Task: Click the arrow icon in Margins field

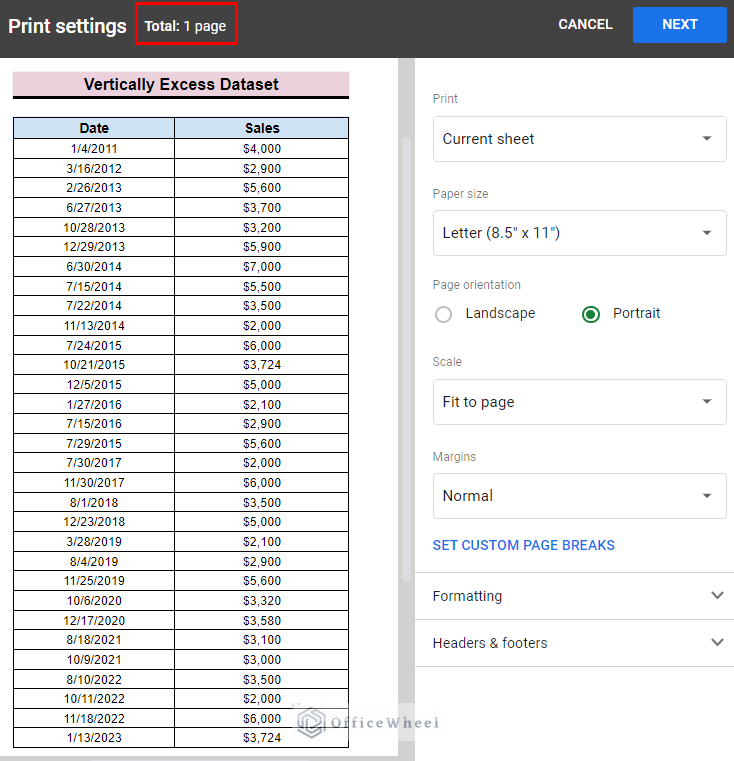Action: pyautogui.click(x=707, y=497)
